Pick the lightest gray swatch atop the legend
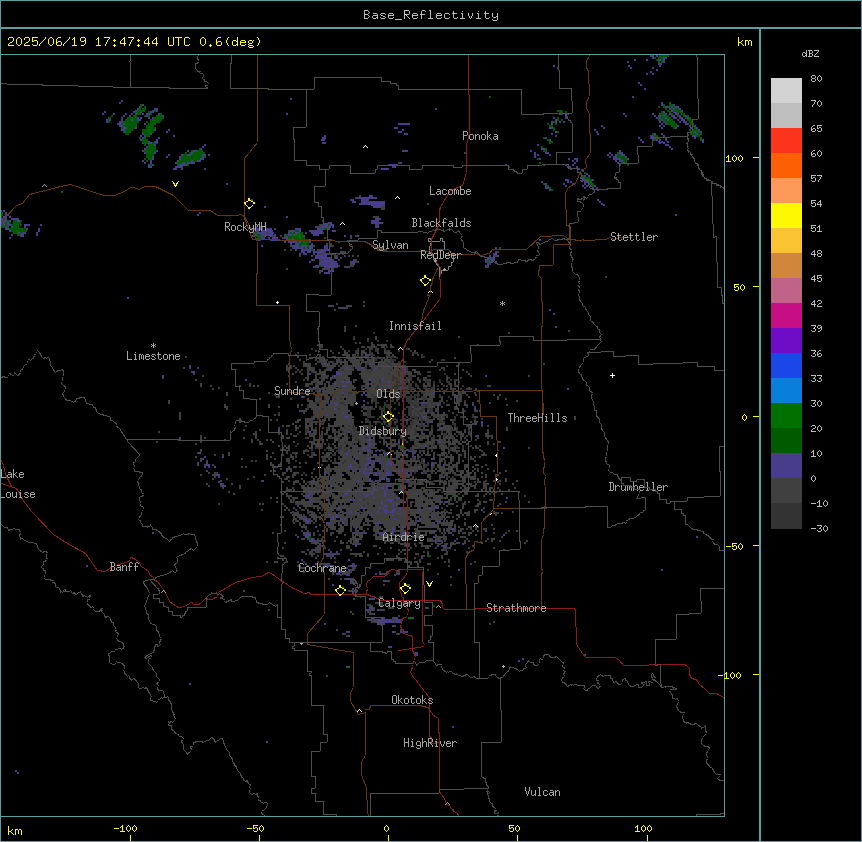Image resolution: width=862 pixels, height=842 pixels. pyautogui.click(x=786, y=91)
